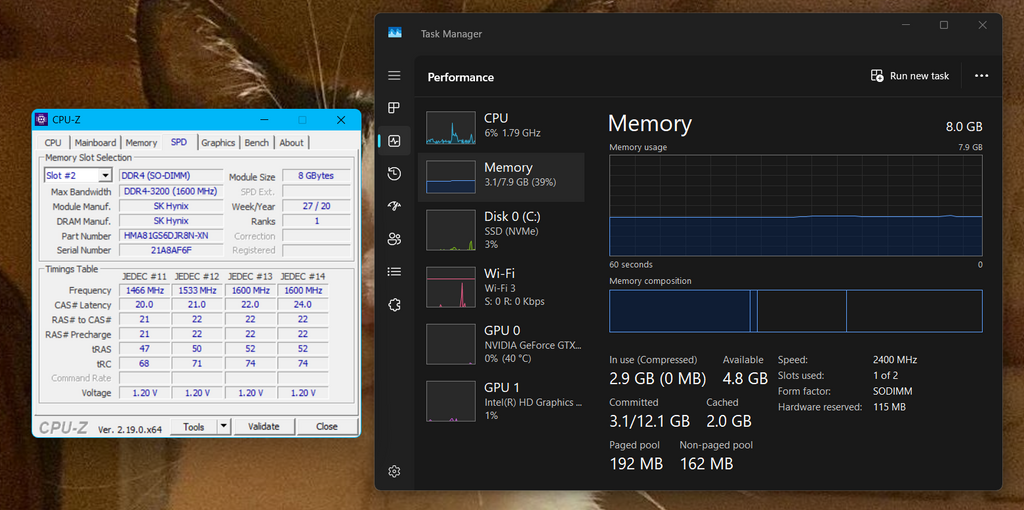
Task: Expand Tools dropdown arrow in CPU-Z
Action: [224, 426]
